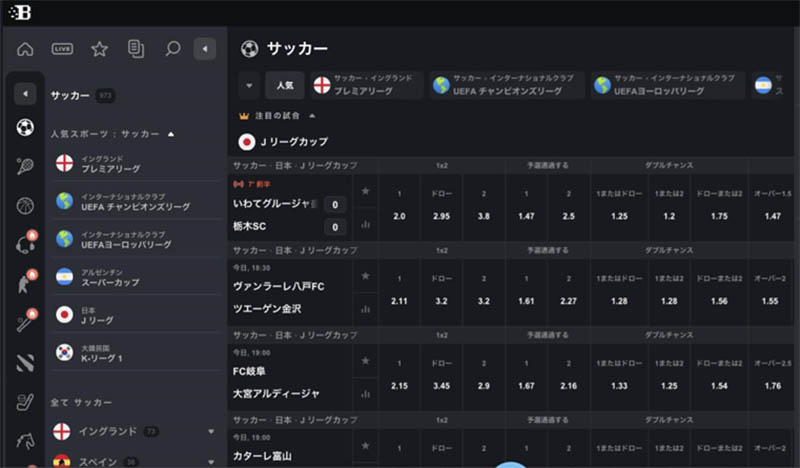Open アルゼンチン スーパーカップ in sidebar

click(135, 277)
